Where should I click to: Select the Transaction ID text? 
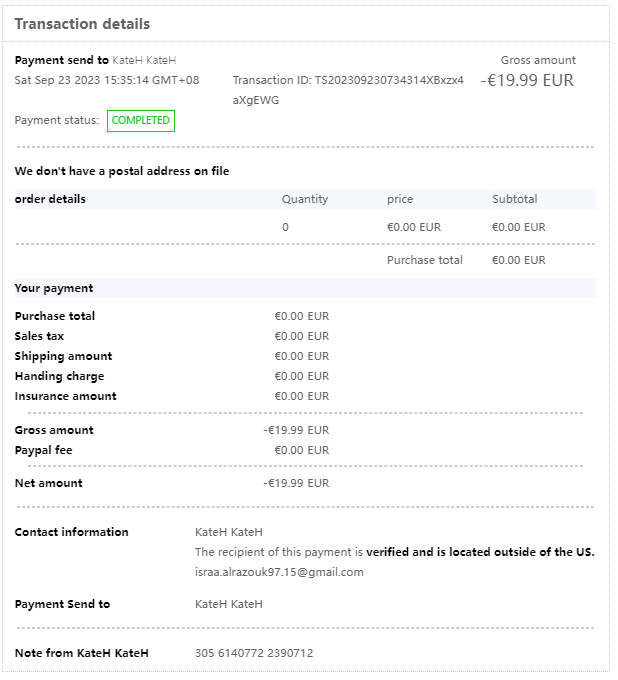pos(348,80)
